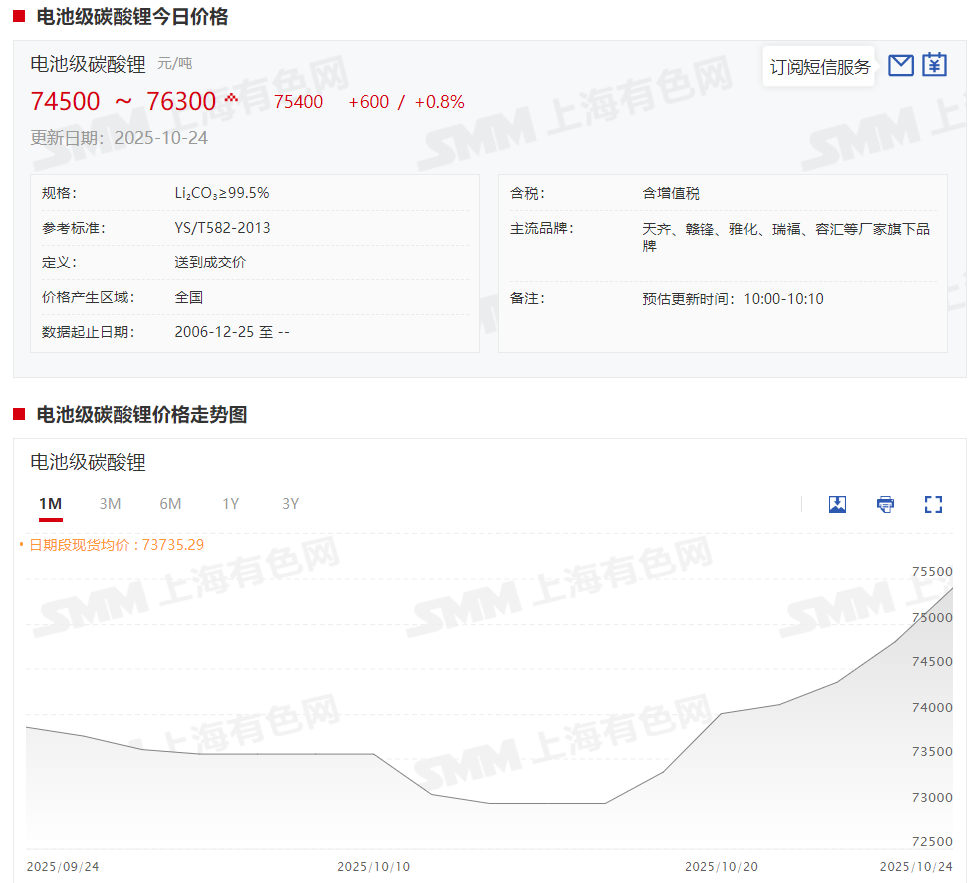This screenshot has height=883, width=976.
Task: Print the price trend chart
Action: click(x=885, y=504)
